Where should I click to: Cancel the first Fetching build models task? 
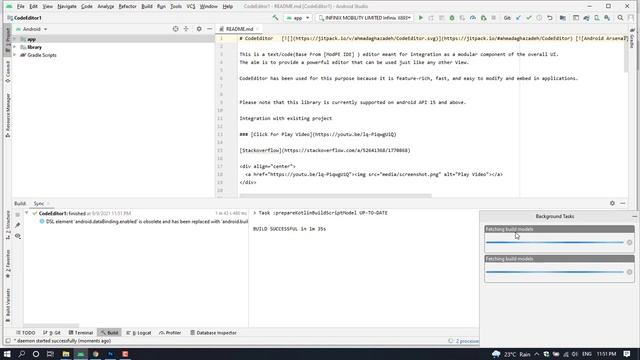tap(629, 242)
